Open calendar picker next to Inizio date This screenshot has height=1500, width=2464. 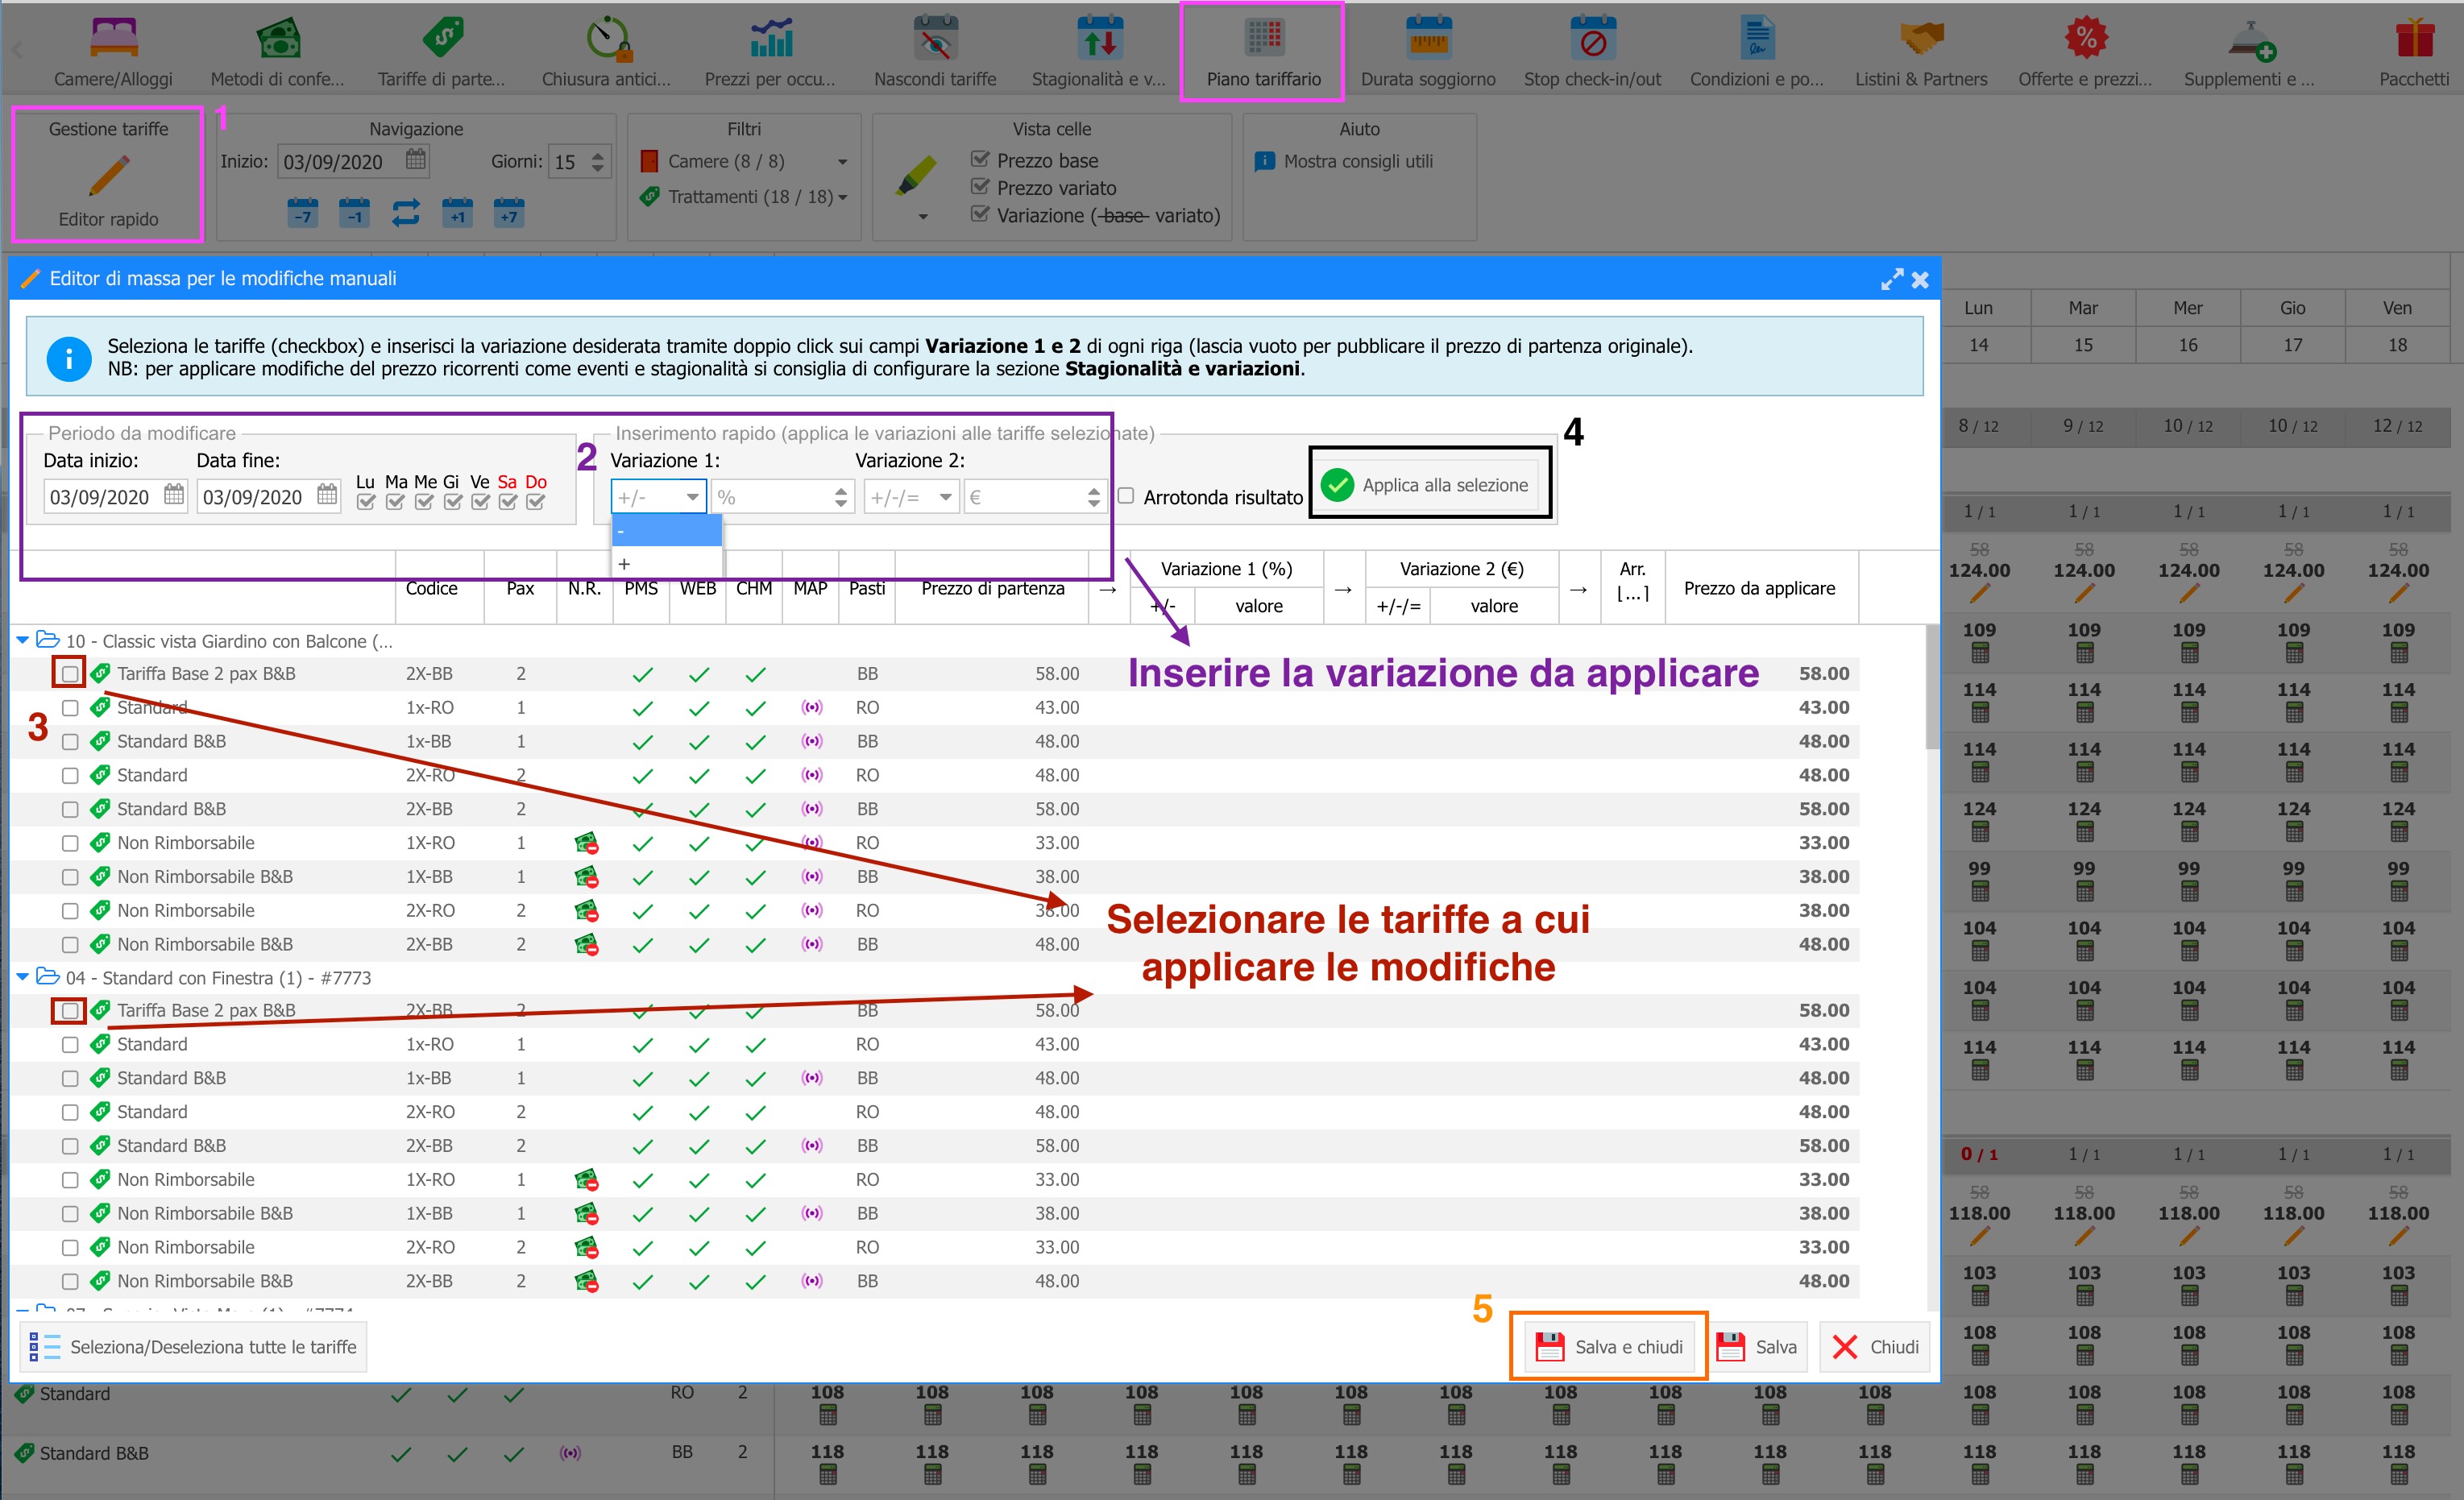pyautogui.click(x=416, y=160)
